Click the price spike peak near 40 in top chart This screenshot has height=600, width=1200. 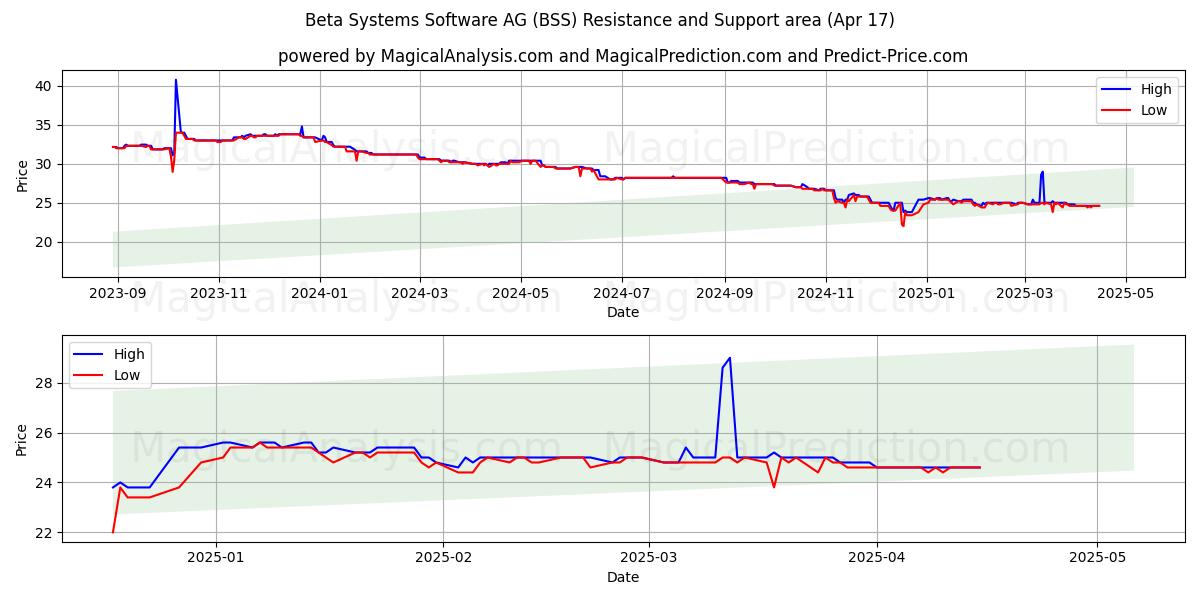176,80
